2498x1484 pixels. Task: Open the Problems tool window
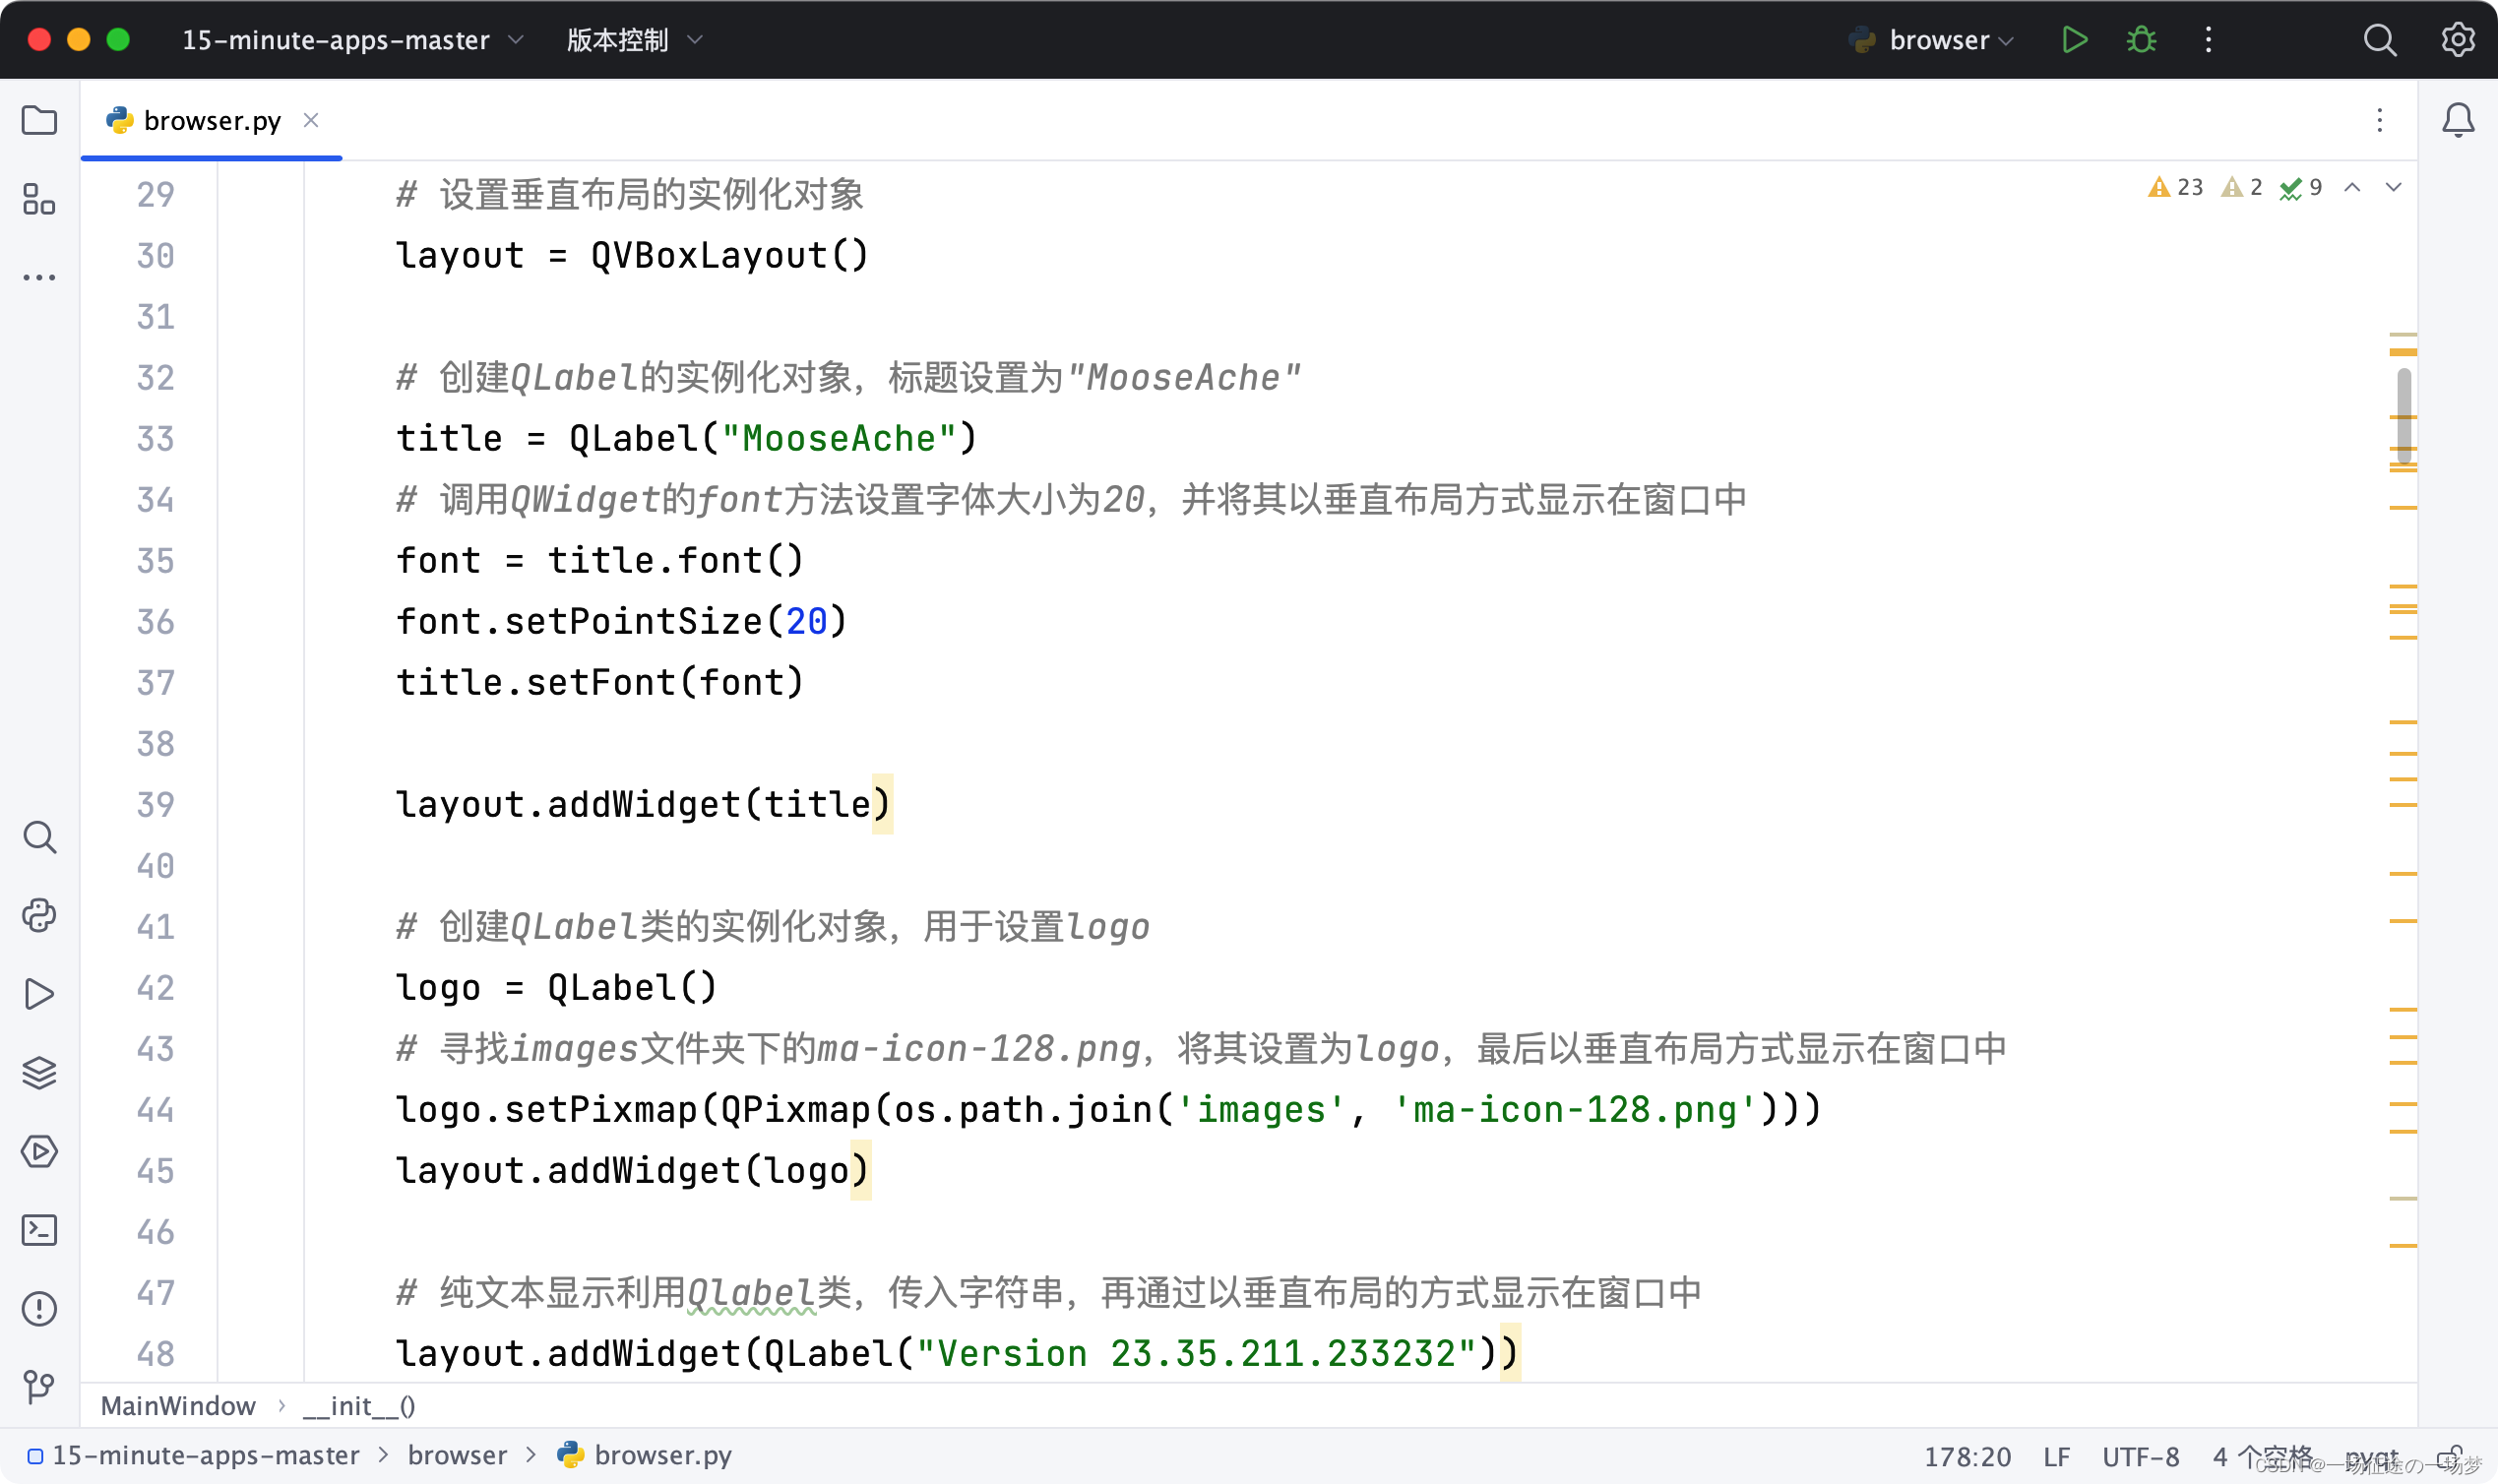39,1309
